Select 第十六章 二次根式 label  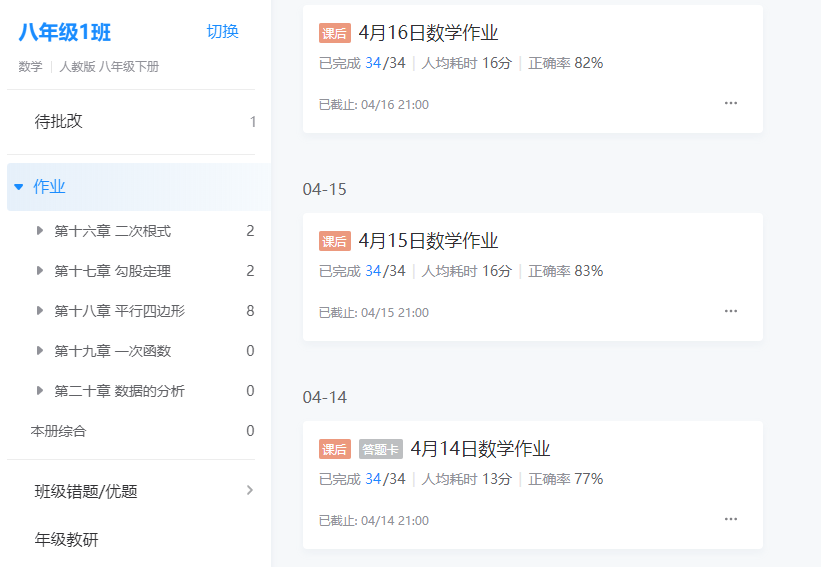113,231
